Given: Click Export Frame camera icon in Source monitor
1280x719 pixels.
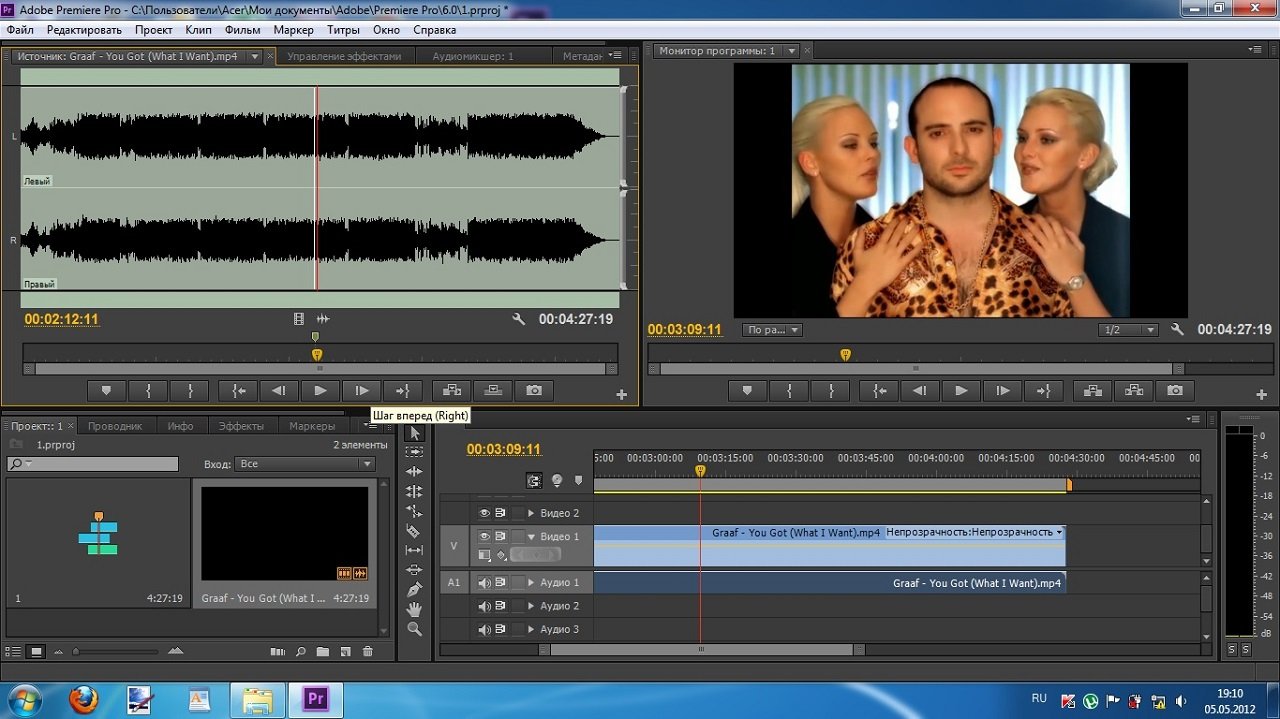Looking at the screenshot, I should [534, 391].
